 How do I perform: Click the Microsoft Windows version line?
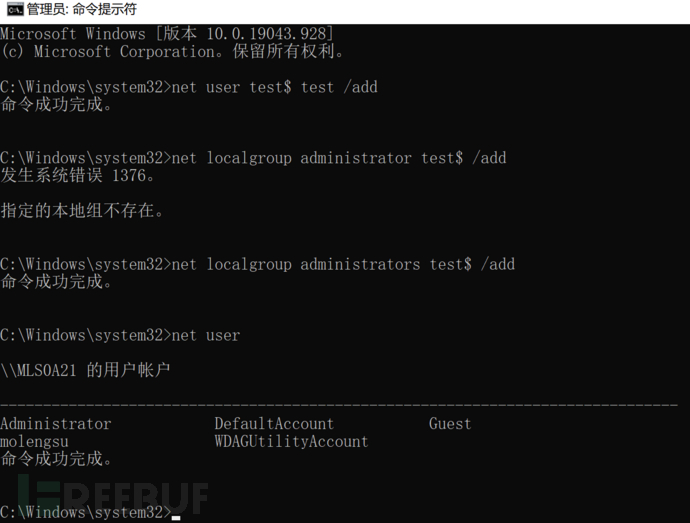click(167, 33)
